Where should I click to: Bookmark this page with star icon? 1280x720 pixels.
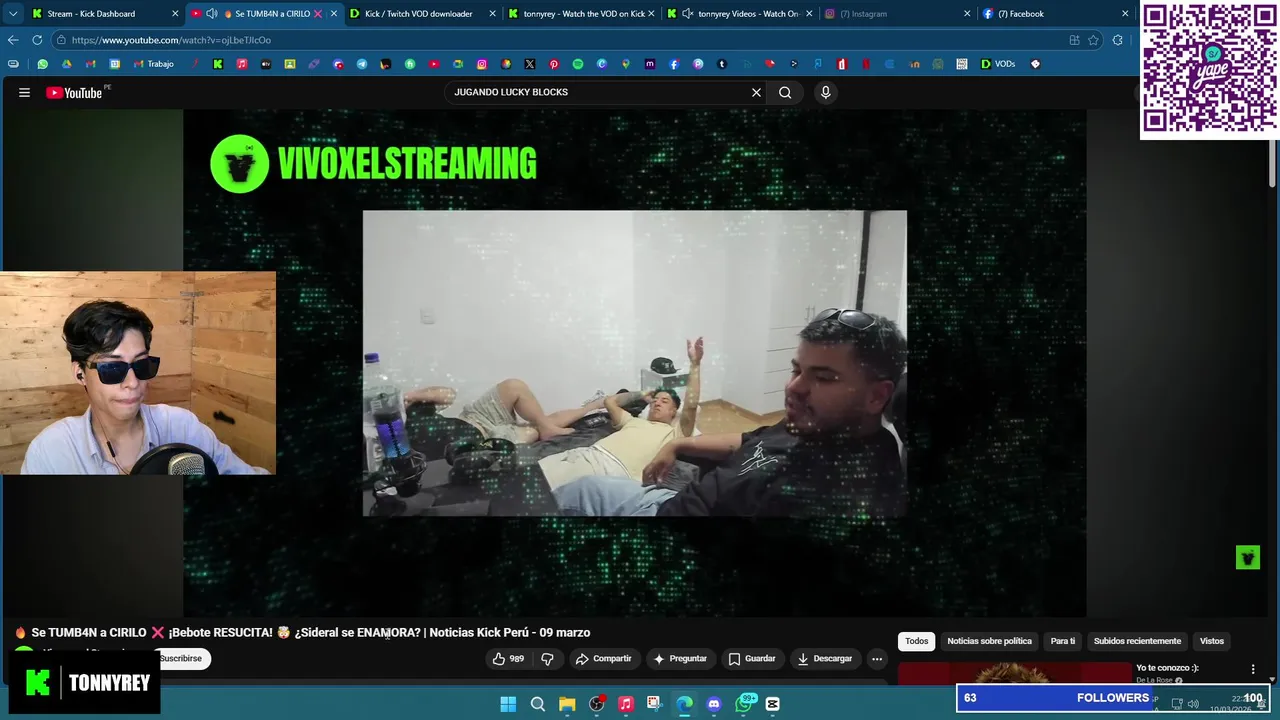1093,40
